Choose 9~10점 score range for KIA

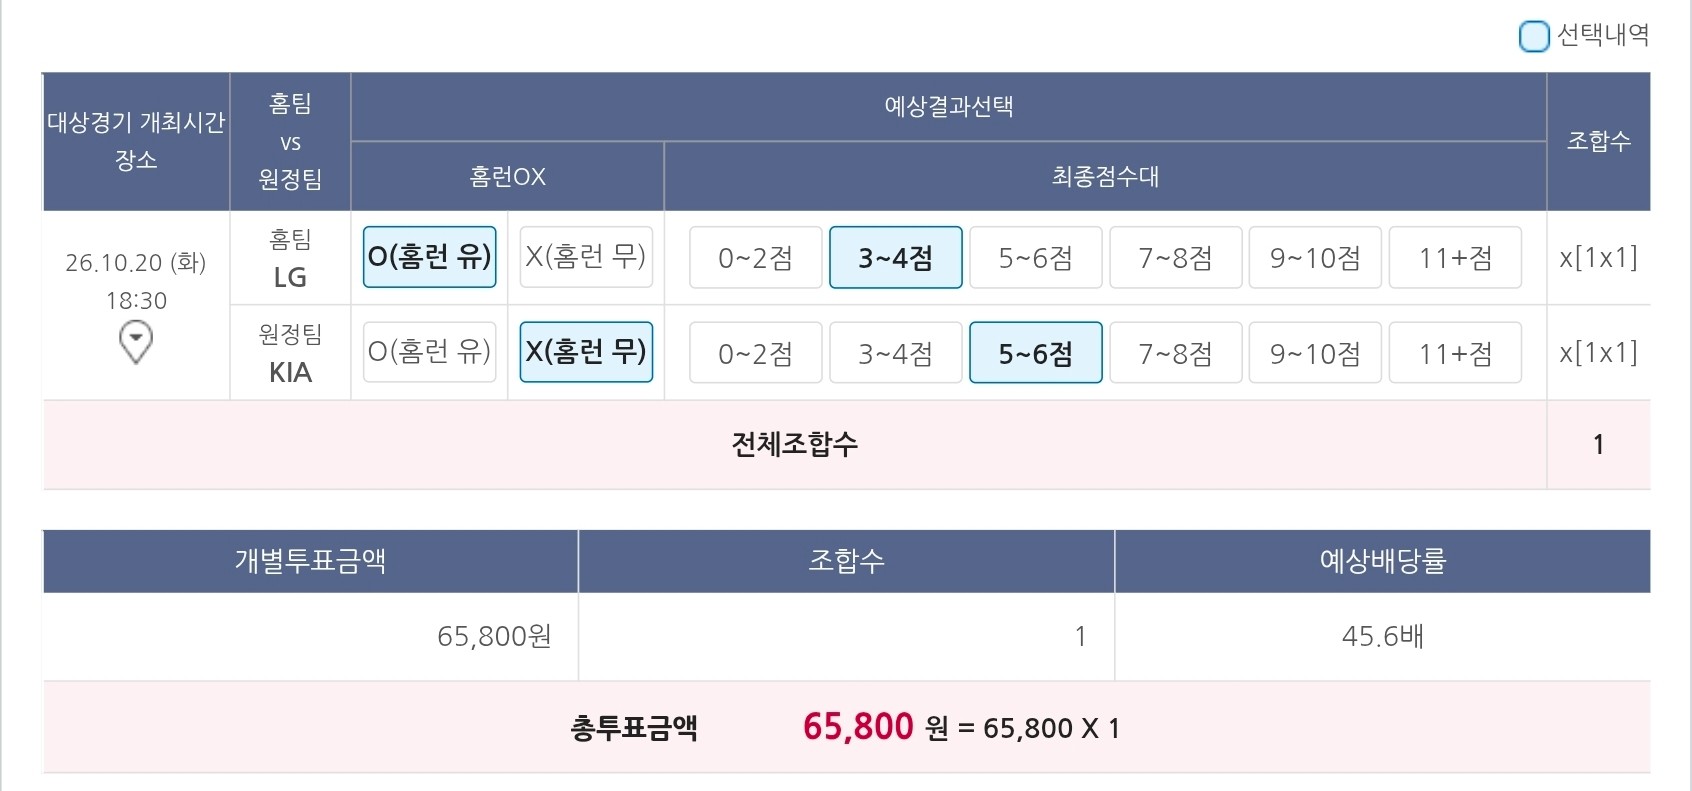tap(1315, 352)
